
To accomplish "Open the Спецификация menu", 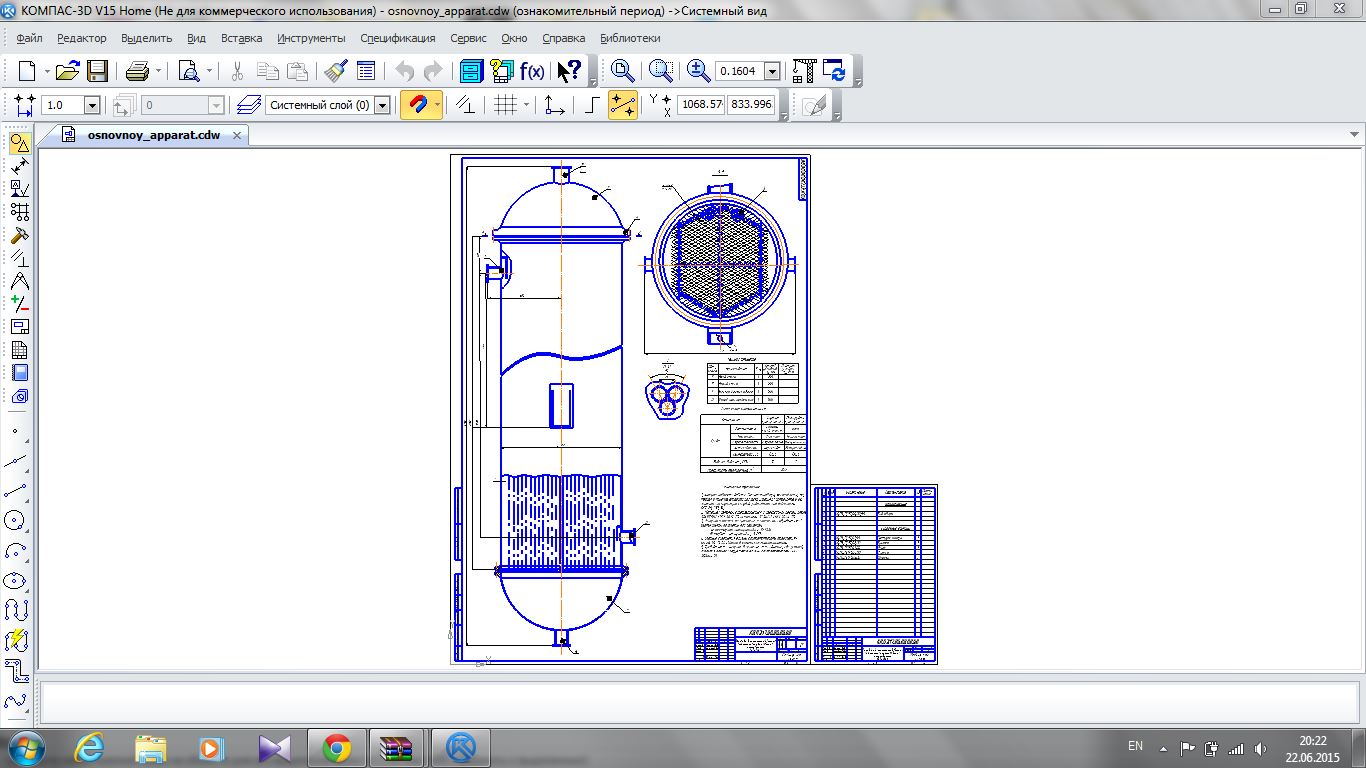I will pyautogui.click(x=397, y=38).
